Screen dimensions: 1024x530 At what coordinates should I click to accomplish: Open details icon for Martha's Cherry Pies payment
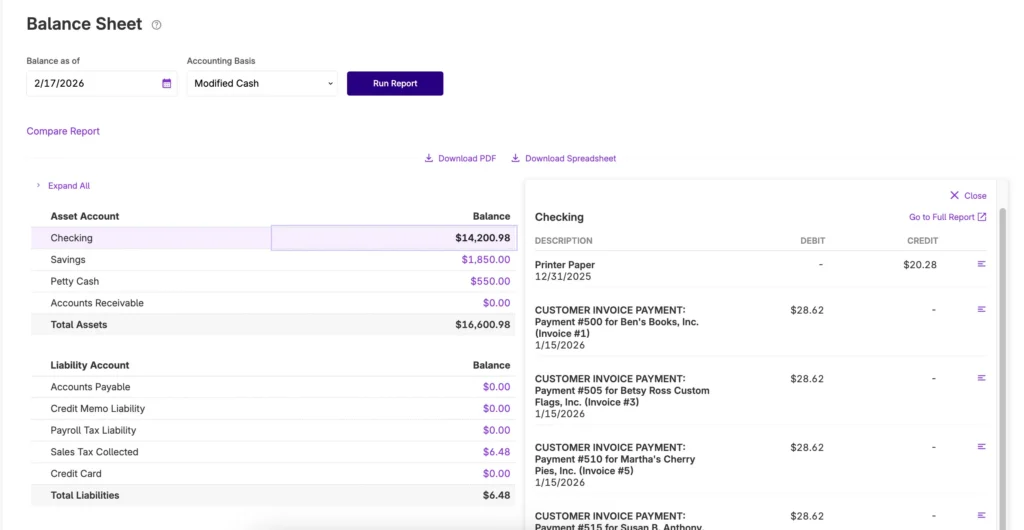981,447
